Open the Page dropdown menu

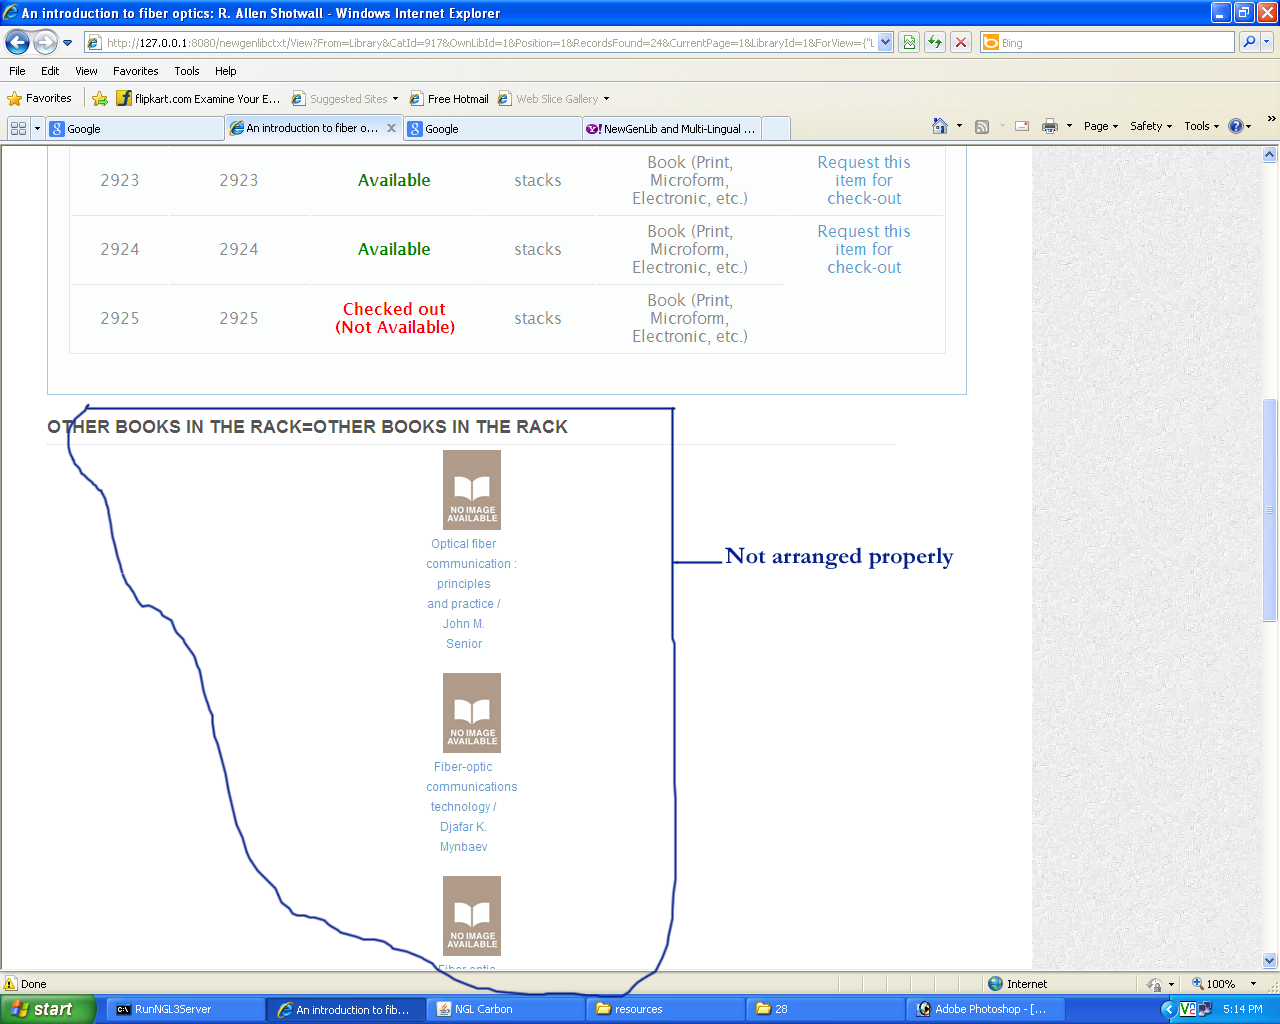(x=1100, y=126)
